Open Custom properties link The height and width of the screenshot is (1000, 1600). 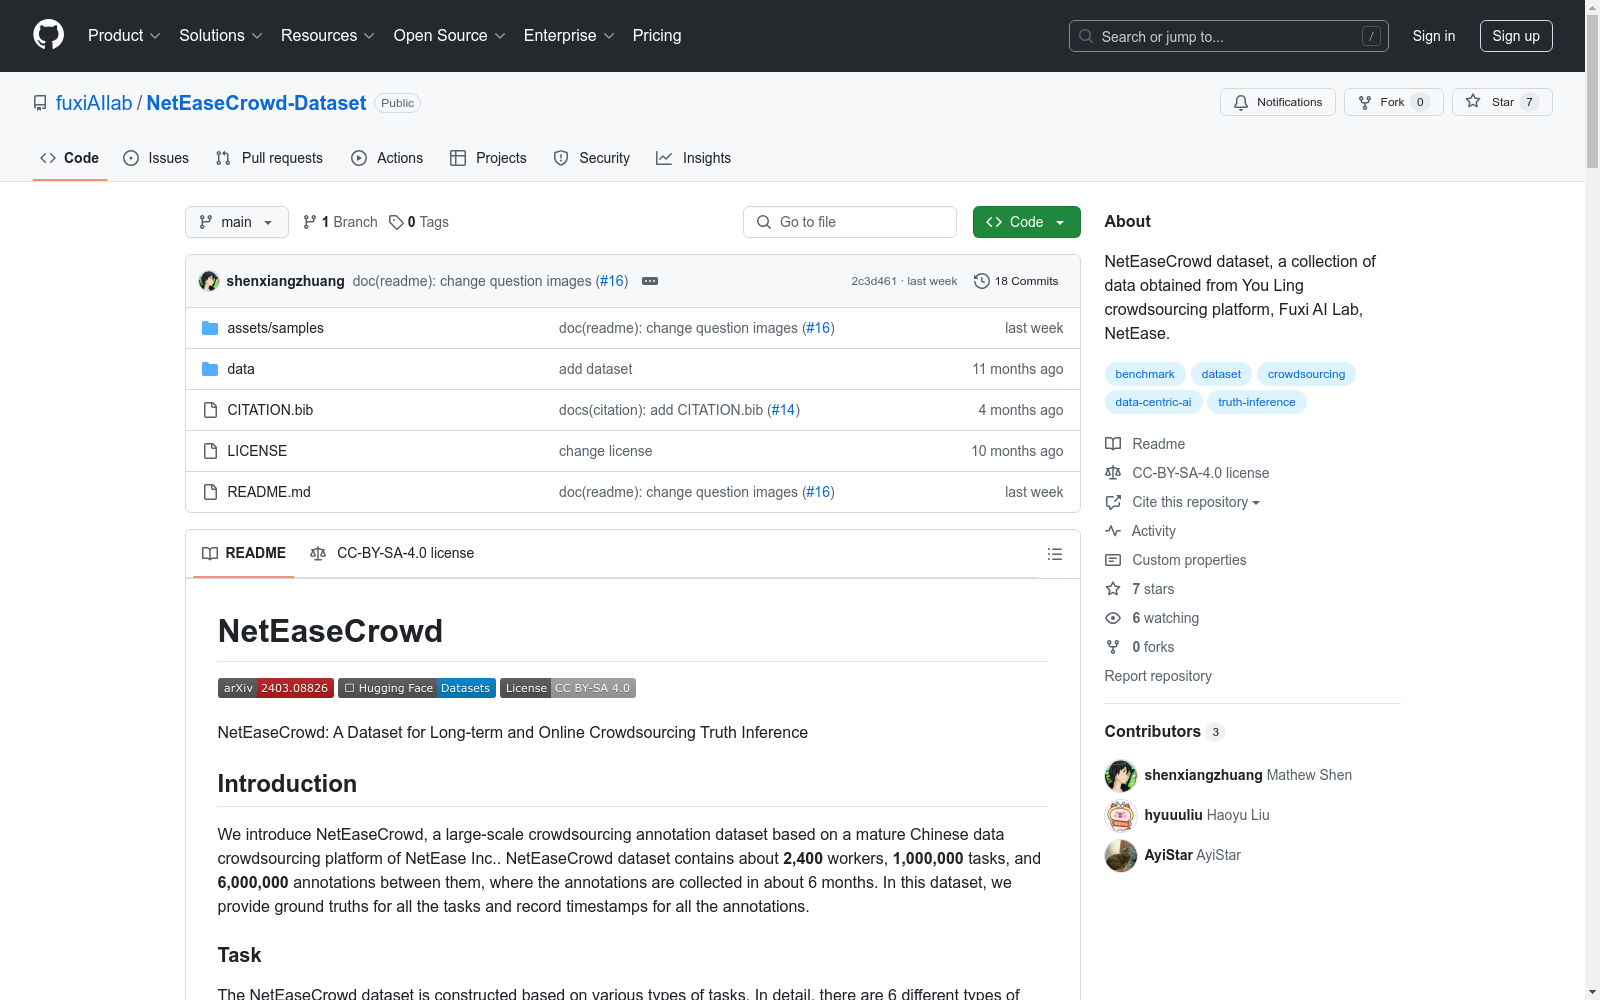[1176, 560]
